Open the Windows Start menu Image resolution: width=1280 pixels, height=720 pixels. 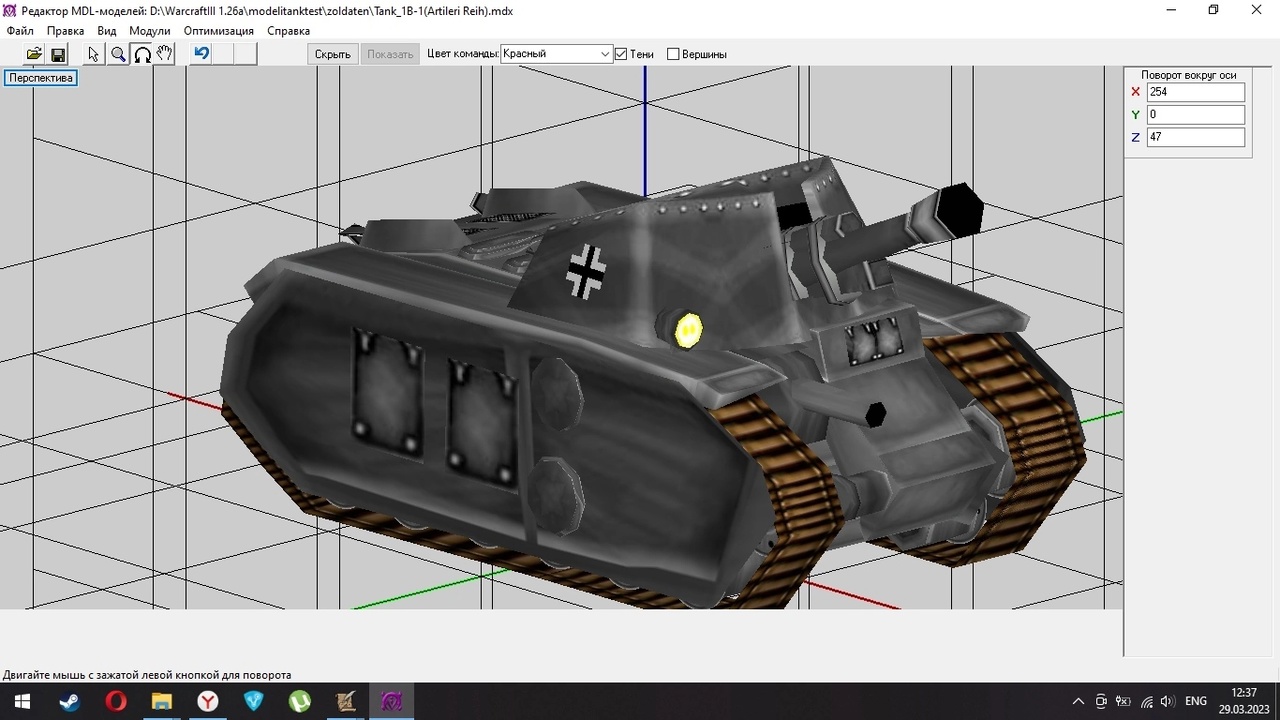pyautogui.click(x=22, y=701)
